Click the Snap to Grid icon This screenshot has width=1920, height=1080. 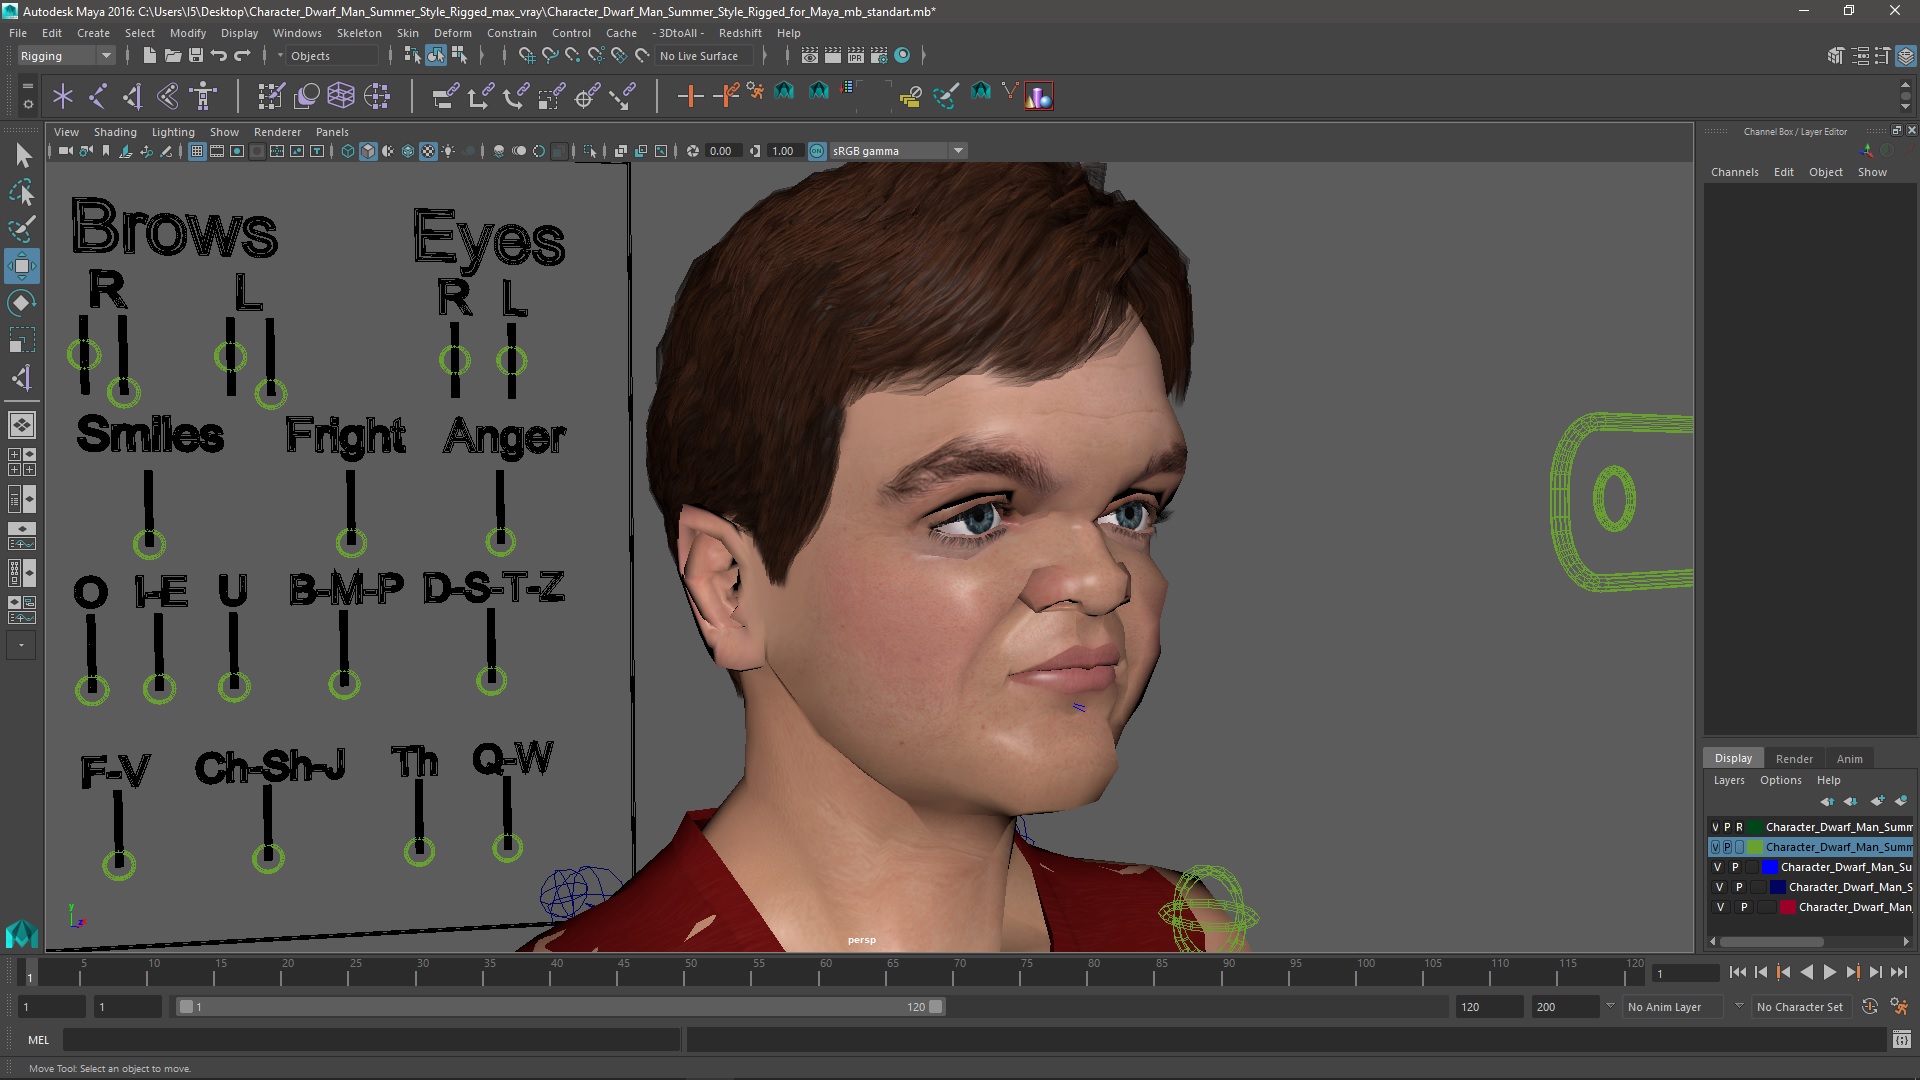[525, 55]
